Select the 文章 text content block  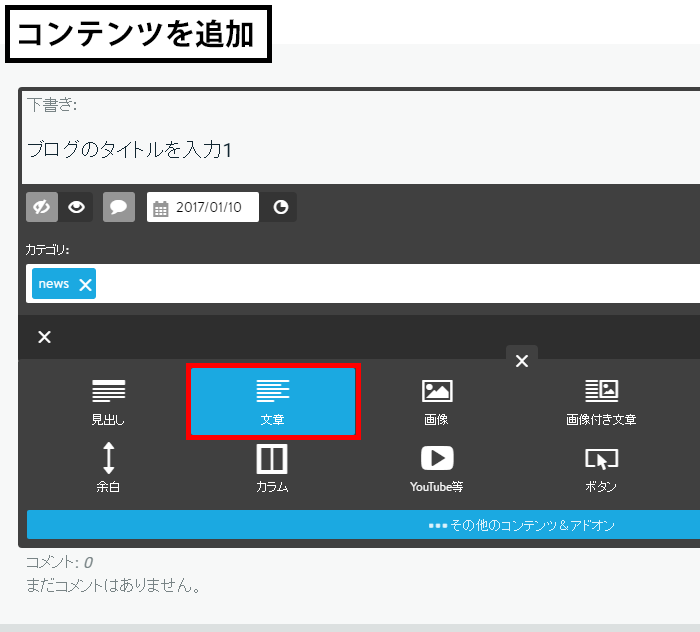(x=273, y=401)
